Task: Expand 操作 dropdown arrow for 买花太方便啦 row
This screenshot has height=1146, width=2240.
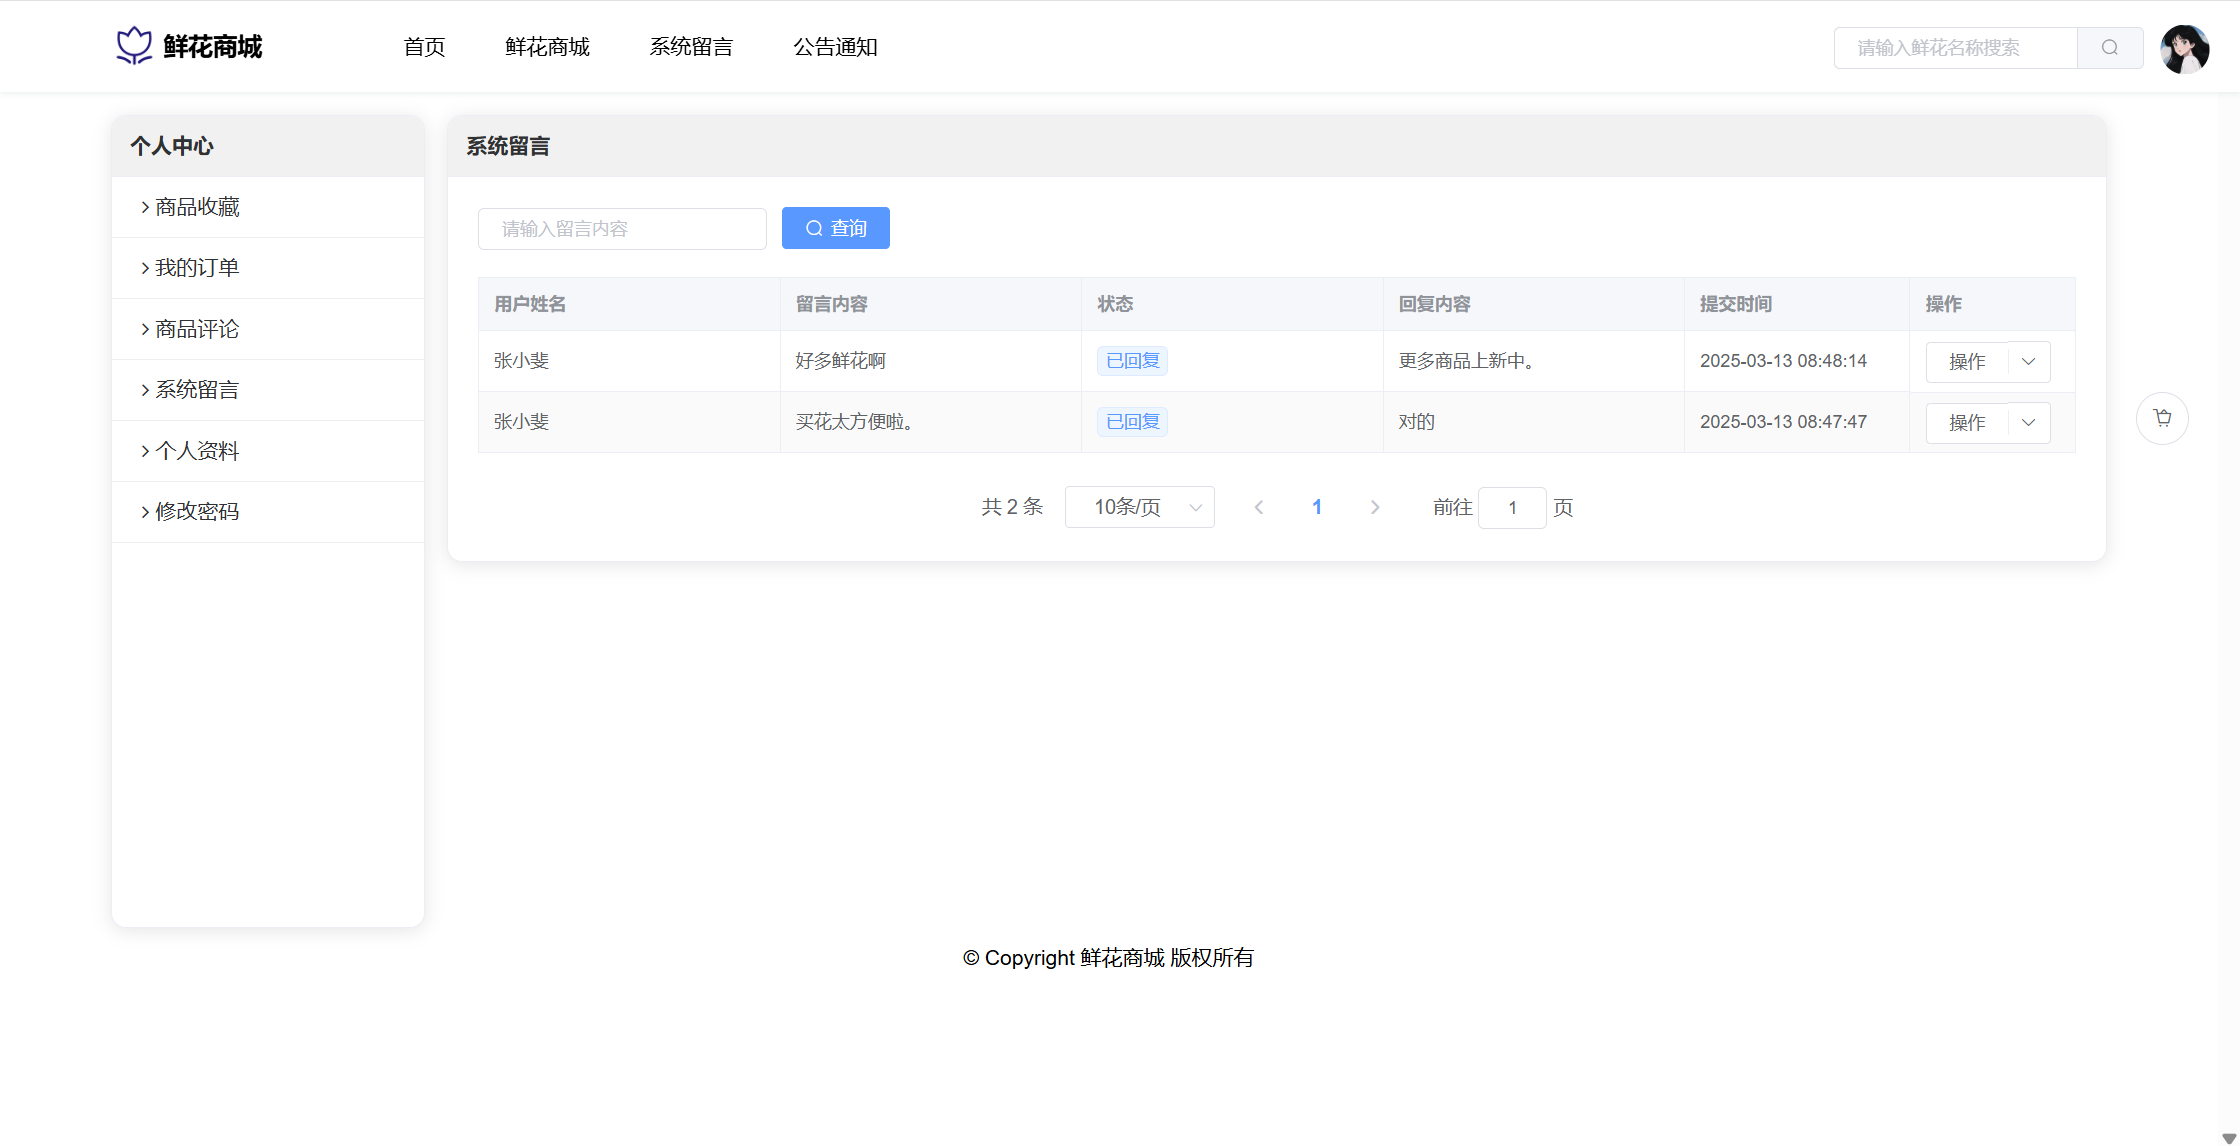Action: tap(2028, 423)
